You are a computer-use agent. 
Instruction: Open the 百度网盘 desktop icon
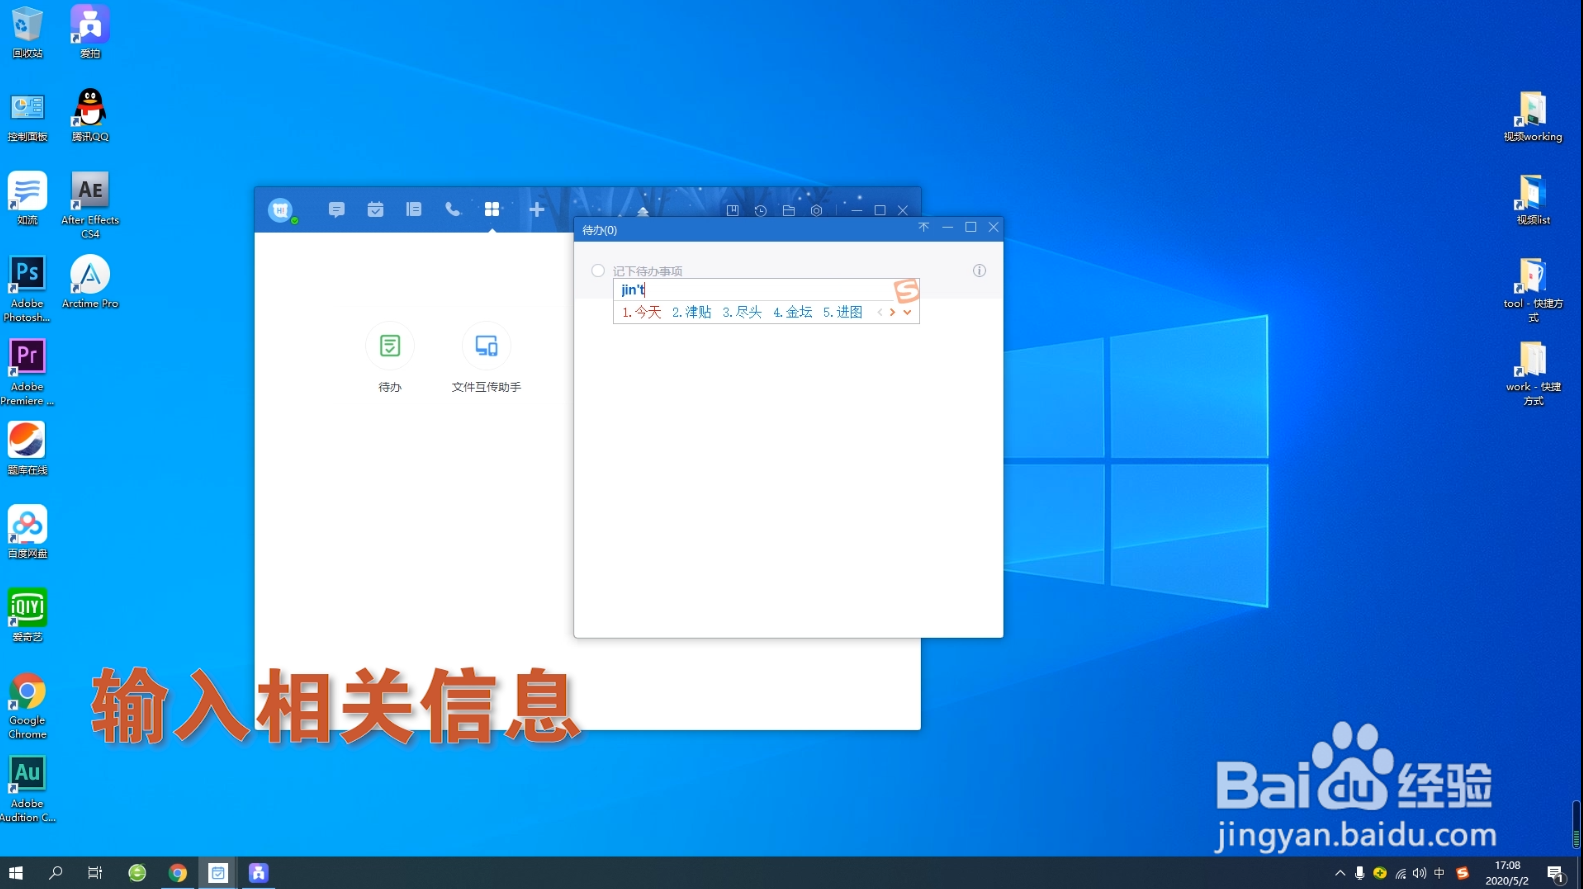27,531
